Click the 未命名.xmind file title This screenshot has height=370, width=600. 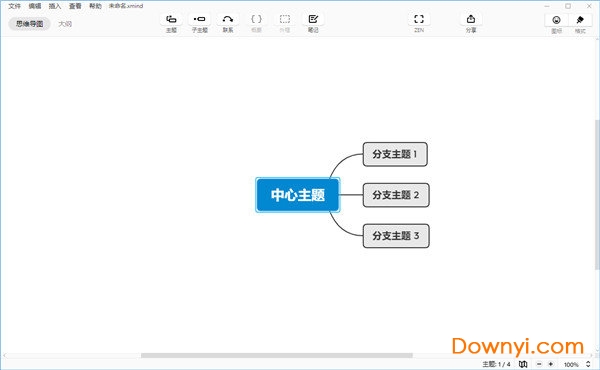point(126,6)
